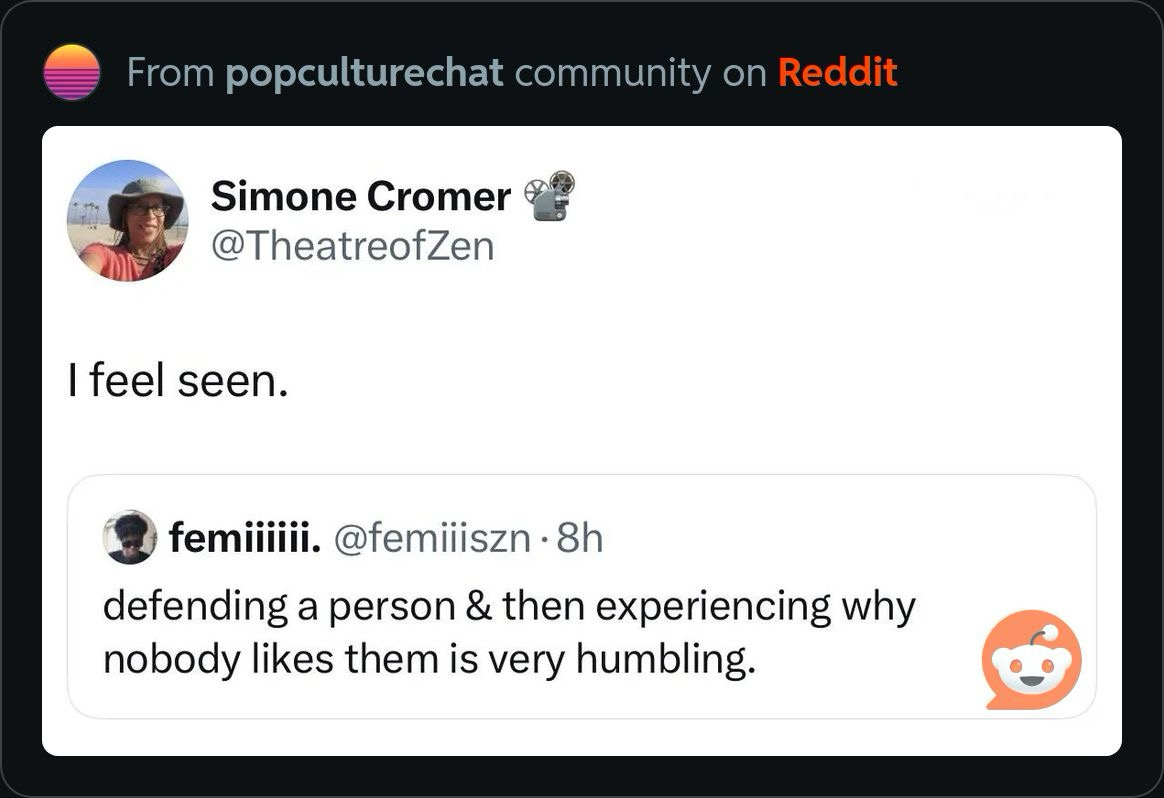1164x798 pixels.
Task: Click the "nobody likes them" line
Action: (x=272, y=658)
